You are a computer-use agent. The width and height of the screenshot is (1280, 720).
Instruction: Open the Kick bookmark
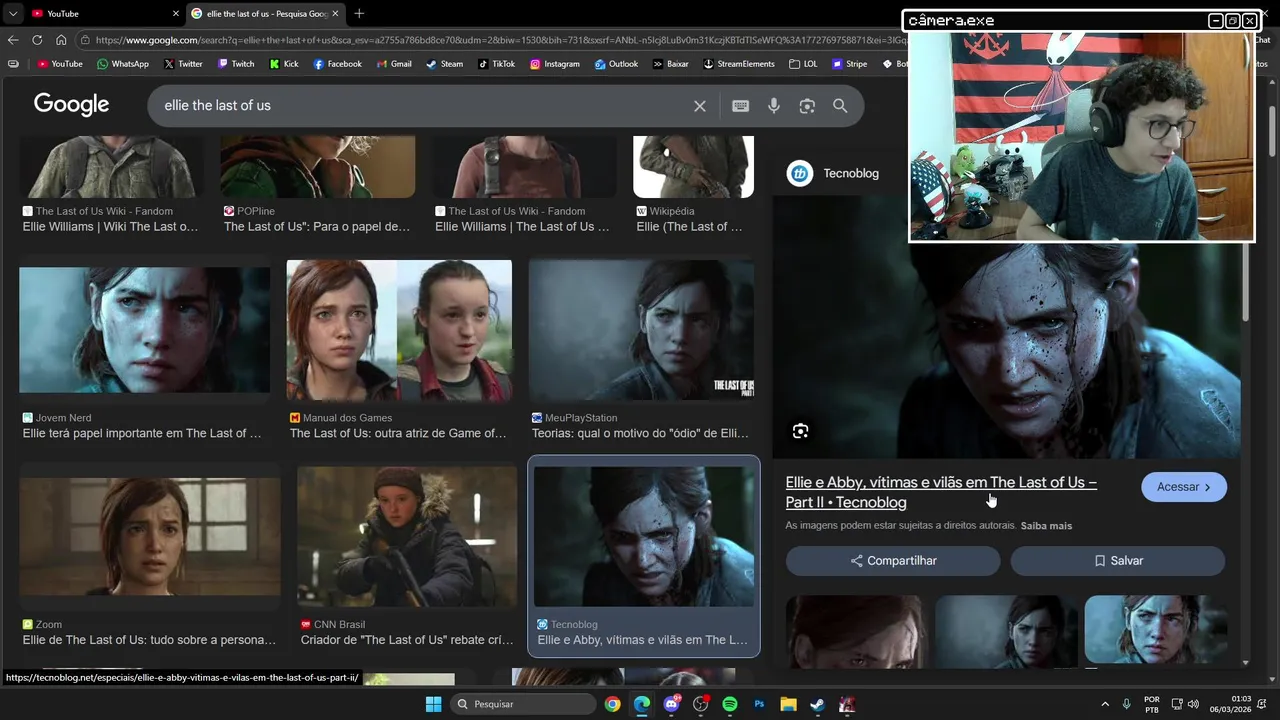click(284, 64)
